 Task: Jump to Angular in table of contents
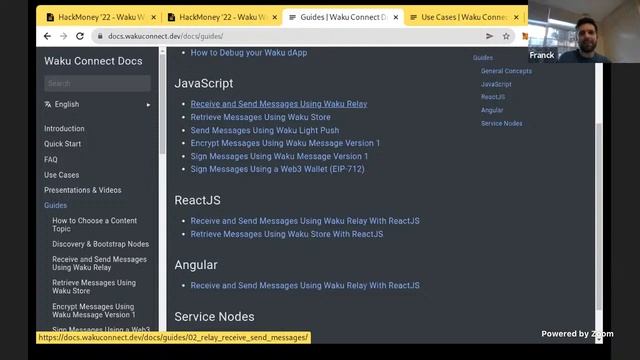(492, 110)
